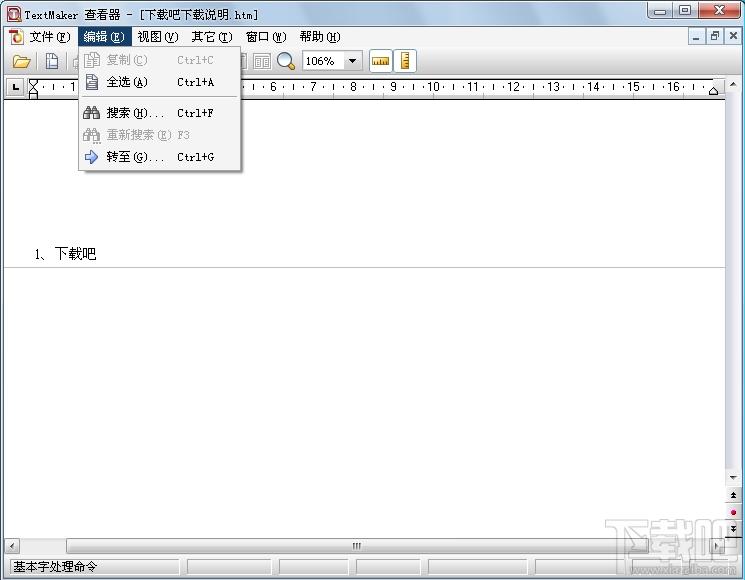745x580 pixels.
Task: Open the zoom level dropdown arrow
Action: [353, 61]
